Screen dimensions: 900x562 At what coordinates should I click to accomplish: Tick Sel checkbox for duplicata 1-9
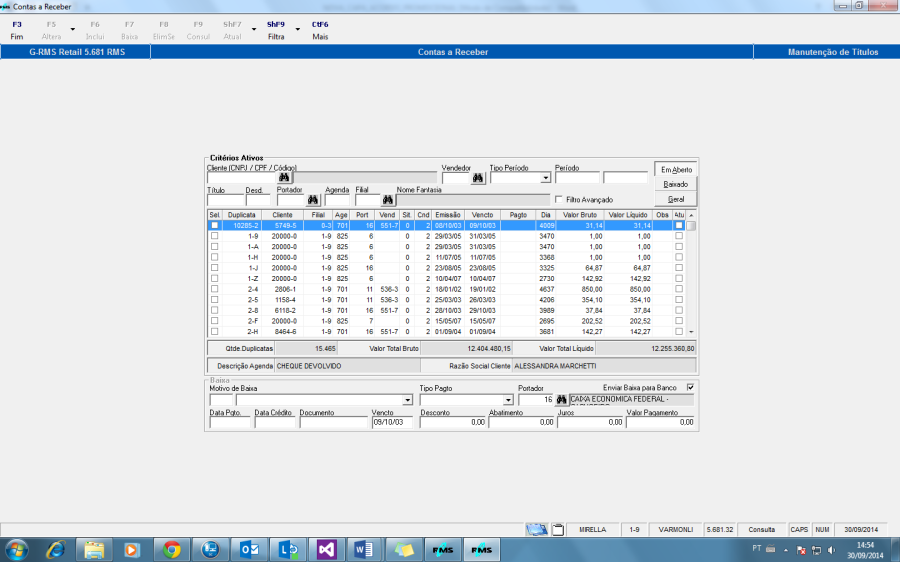(215, 236)
